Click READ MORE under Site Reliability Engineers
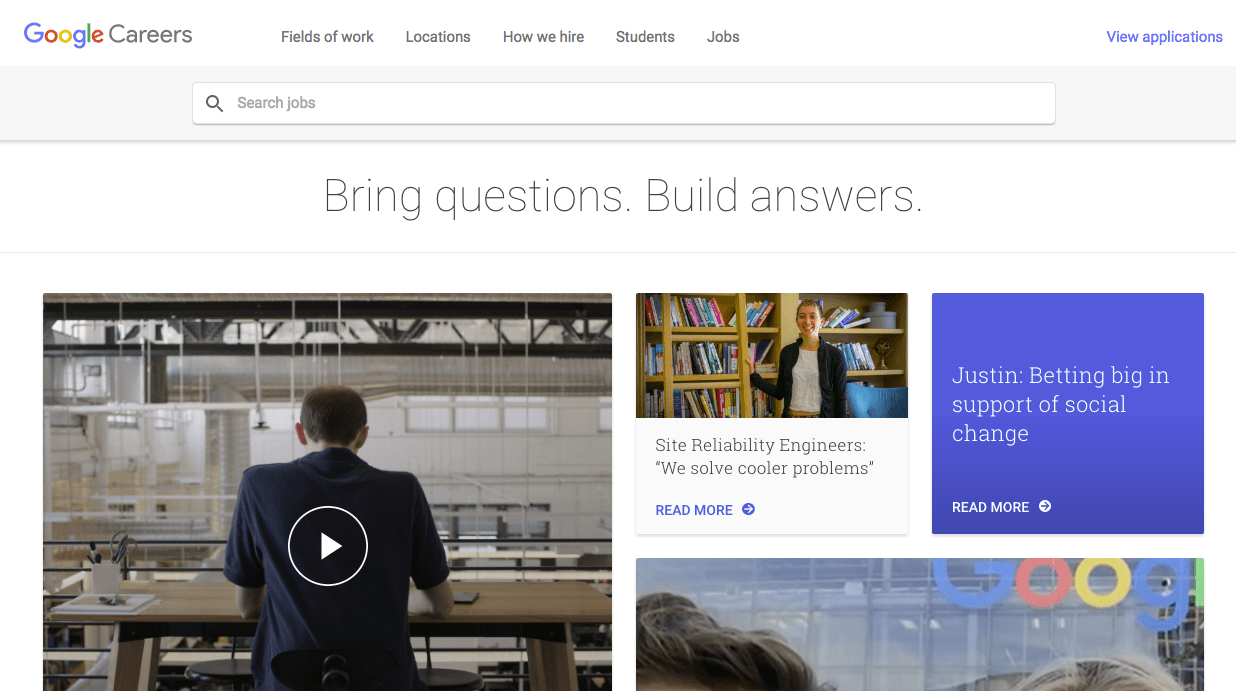Viewport: 1236px width, 691px height. click(694, 510)
